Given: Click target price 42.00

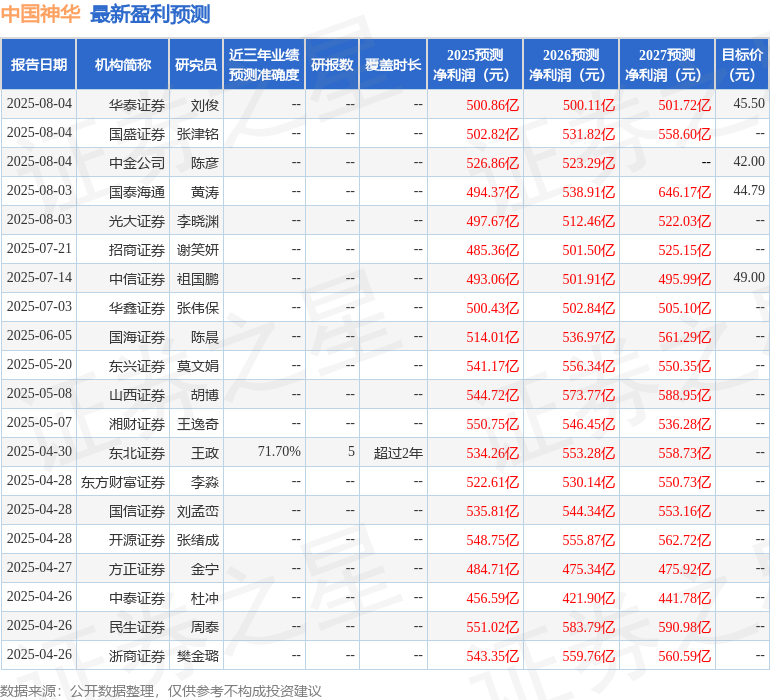Looking at the screenshot, I should point(749,162).
